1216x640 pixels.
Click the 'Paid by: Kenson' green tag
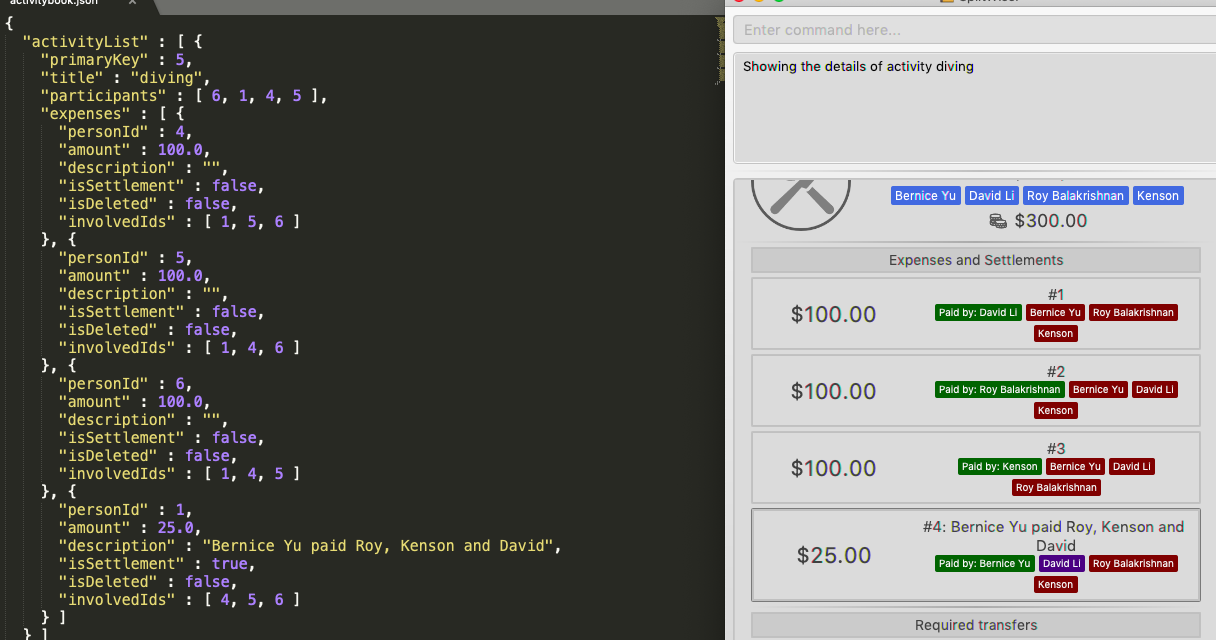(x=1000, y=467)
